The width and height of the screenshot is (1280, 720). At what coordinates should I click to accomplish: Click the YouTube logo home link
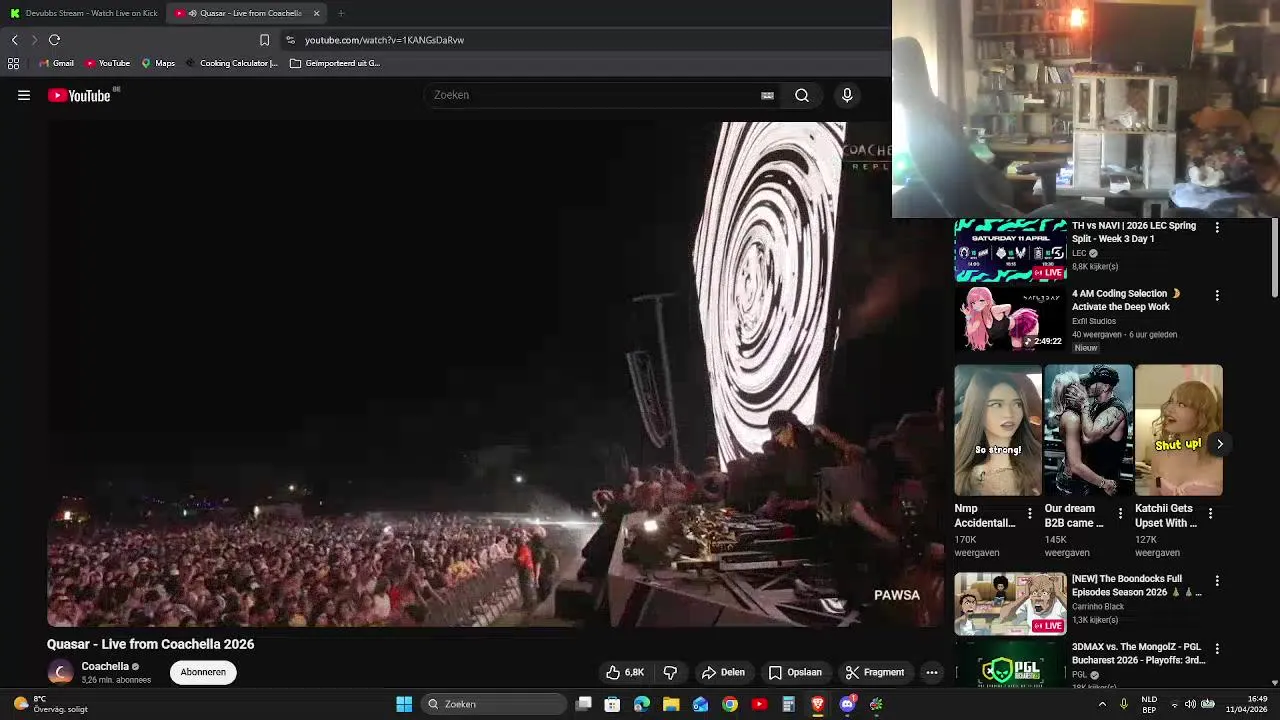point(79,95)
